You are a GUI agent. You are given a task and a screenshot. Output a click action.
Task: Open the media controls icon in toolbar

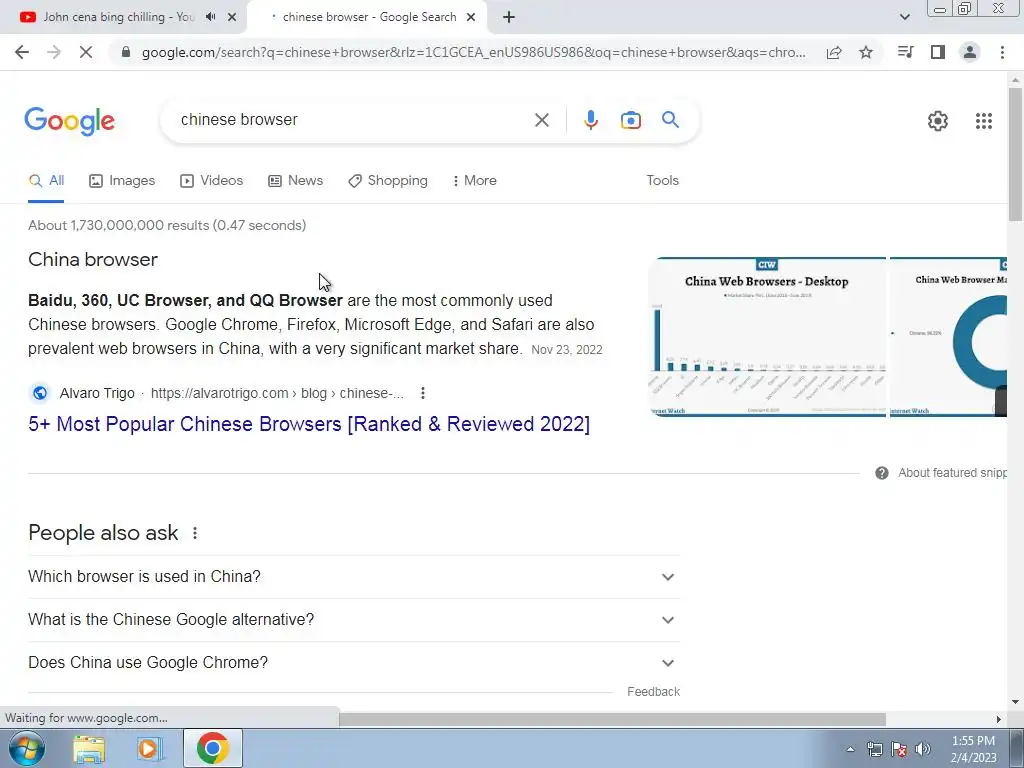[x=905, y=52]
